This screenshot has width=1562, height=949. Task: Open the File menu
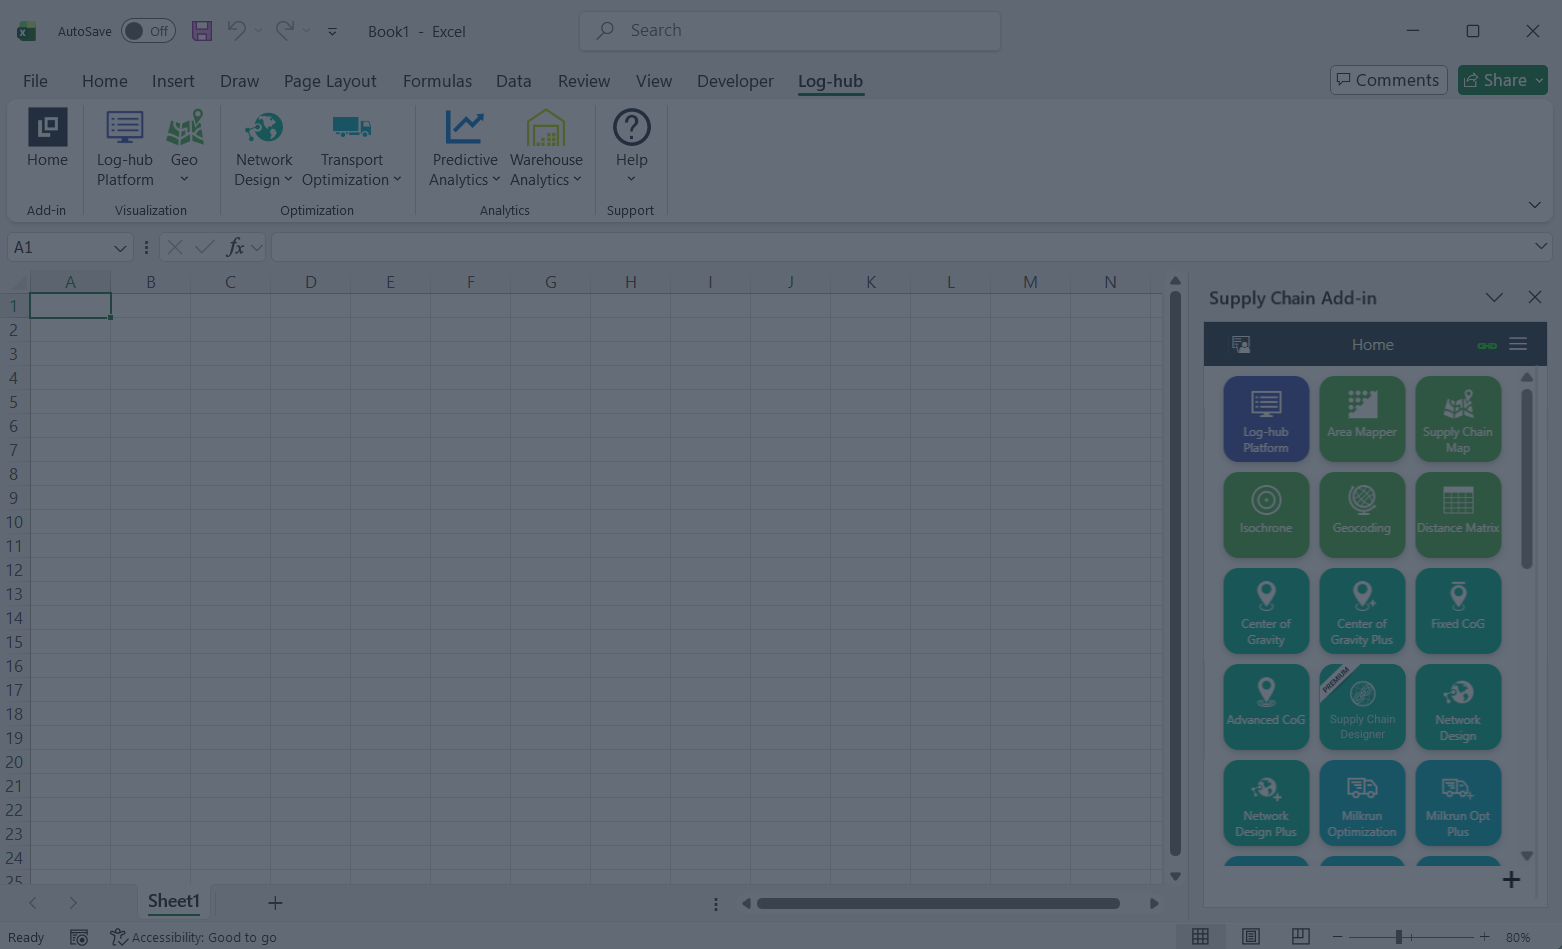(x=35, y=81)
